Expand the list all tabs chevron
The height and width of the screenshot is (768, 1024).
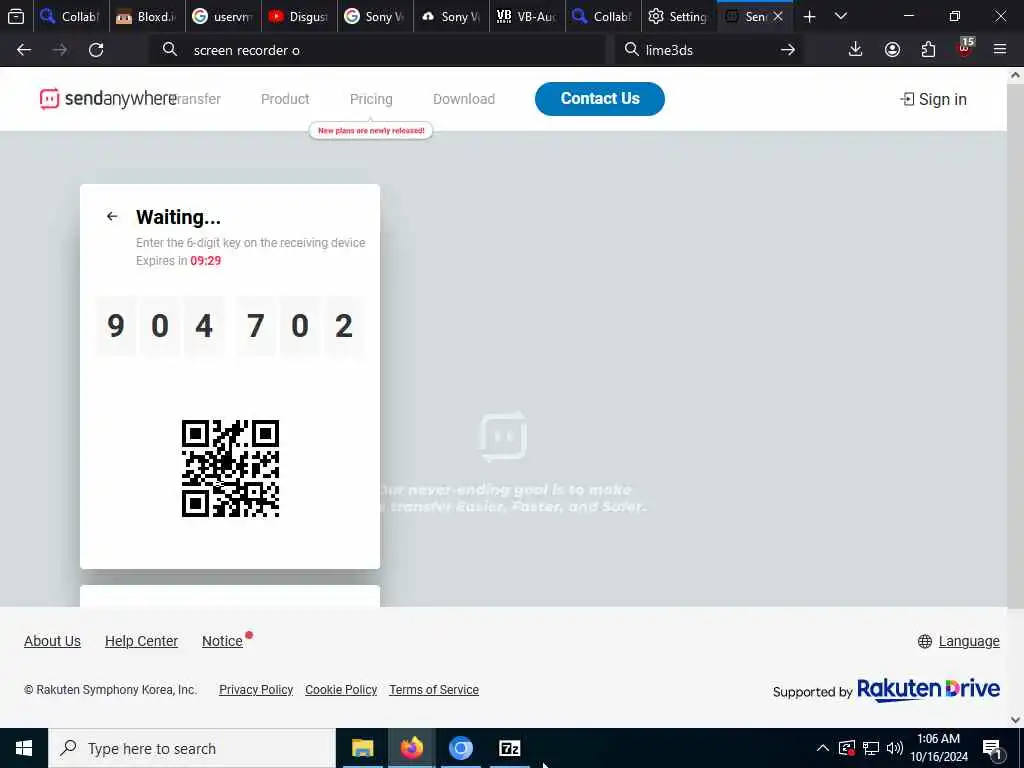pos(841,16)
